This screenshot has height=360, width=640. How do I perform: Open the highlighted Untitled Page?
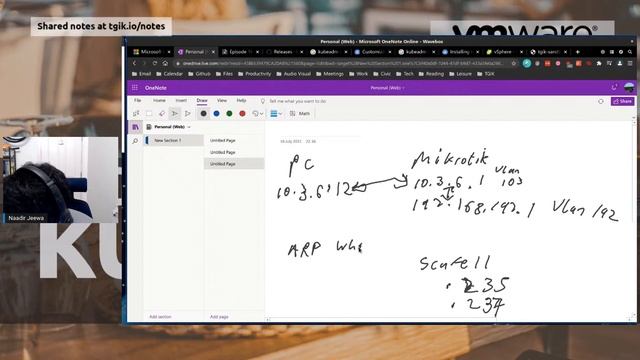coord(234,164)
